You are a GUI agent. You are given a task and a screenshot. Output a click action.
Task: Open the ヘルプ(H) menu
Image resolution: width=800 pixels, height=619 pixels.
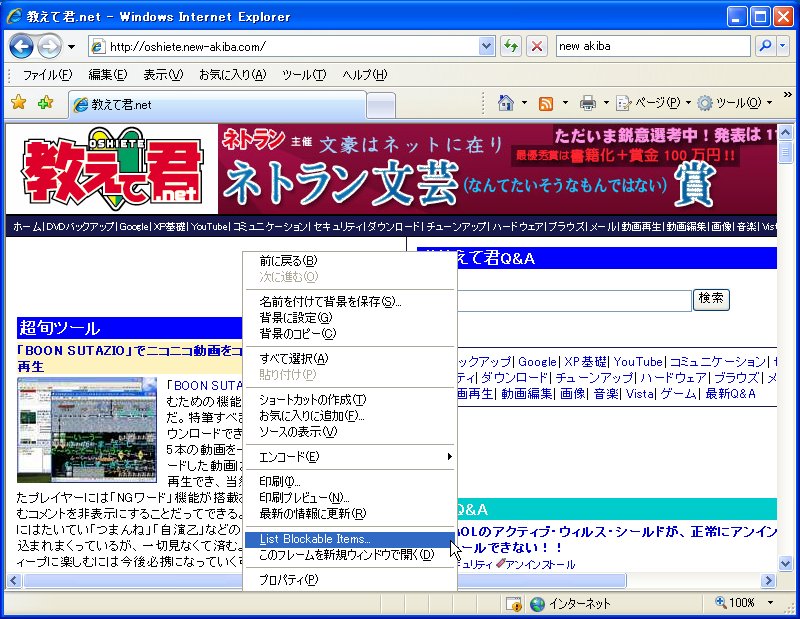365,75
